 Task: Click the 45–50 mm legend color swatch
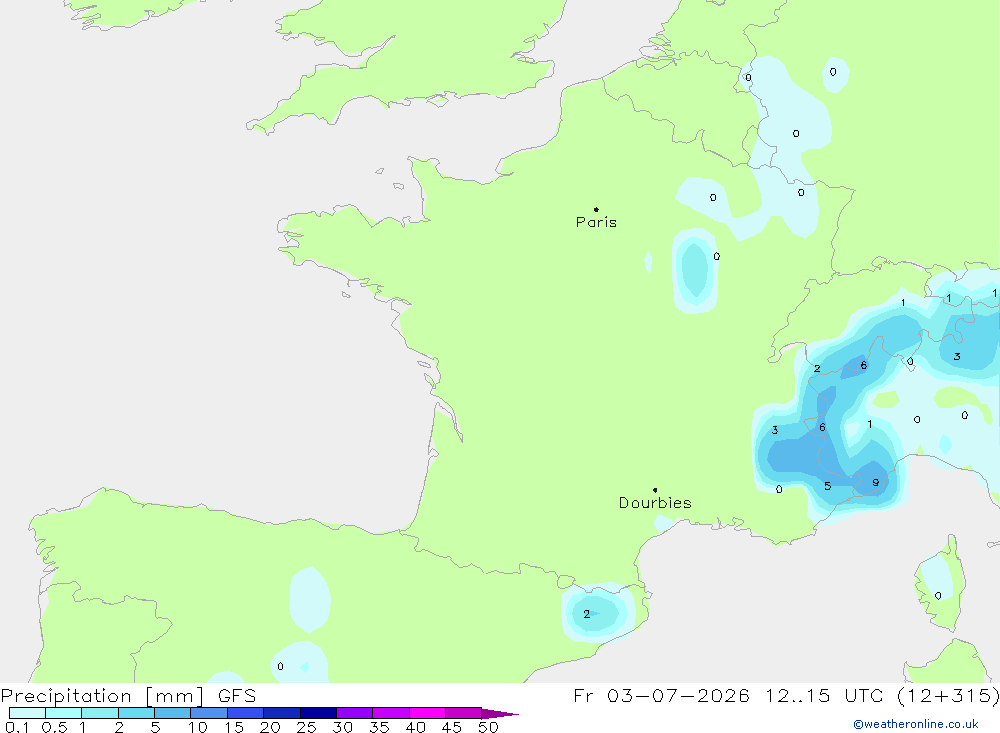(x=464, y=713)
